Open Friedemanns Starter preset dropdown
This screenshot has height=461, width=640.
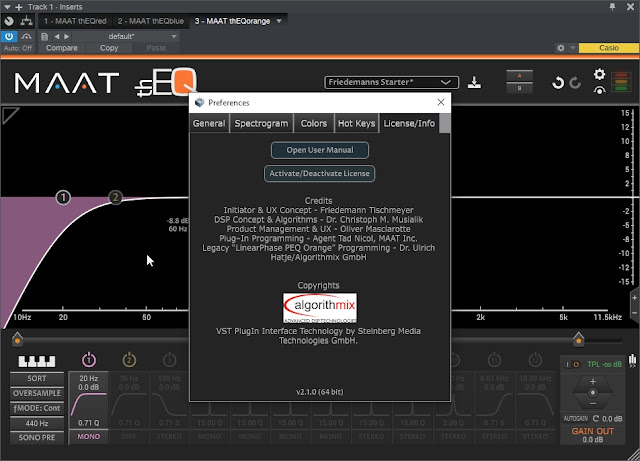[391, 82]
